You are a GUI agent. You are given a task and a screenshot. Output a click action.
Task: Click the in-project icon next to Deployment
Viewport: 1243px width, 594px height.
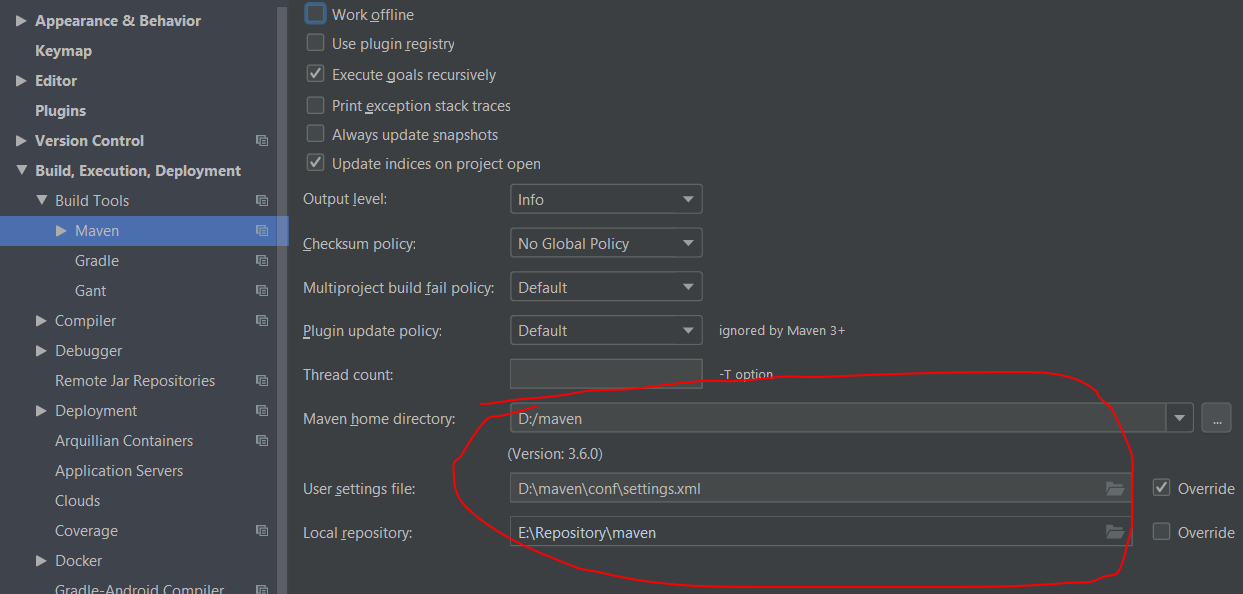[262, 410]
